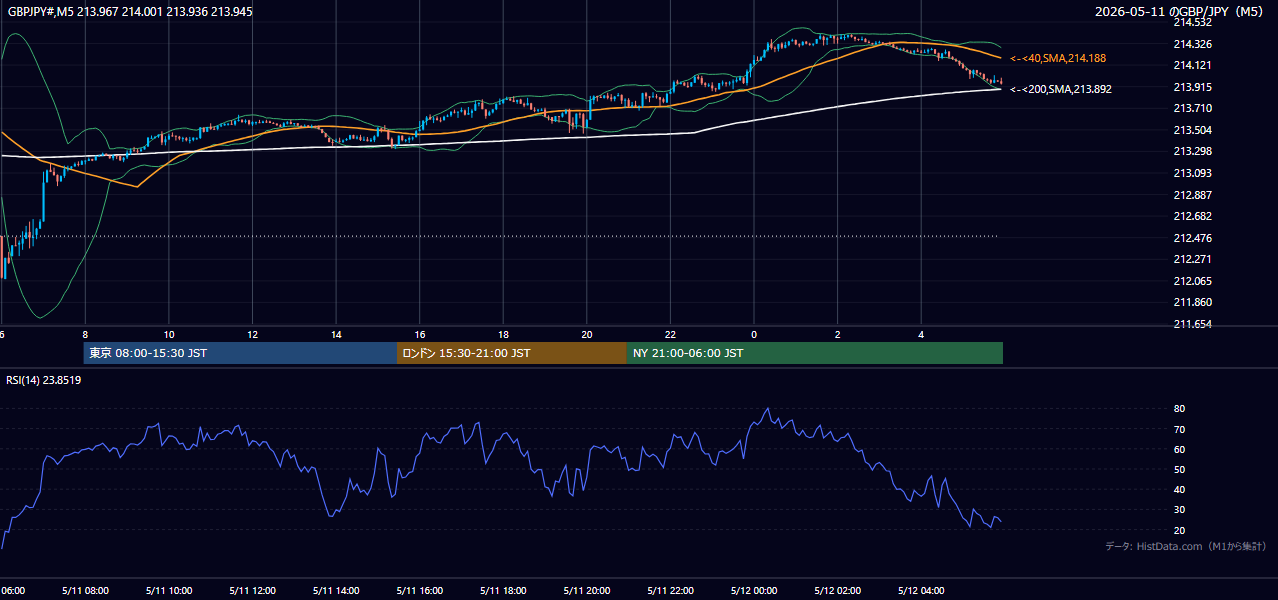Click RSI scale value 80
Screen dimensions: 1278x600
coord(1179,409)
